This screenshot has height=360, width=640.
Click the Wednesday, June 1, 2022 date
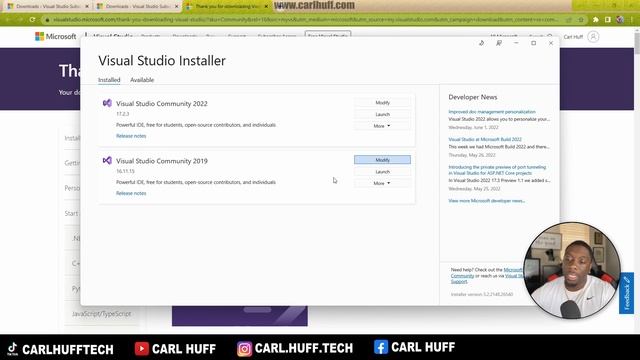(x=473, y=128)
